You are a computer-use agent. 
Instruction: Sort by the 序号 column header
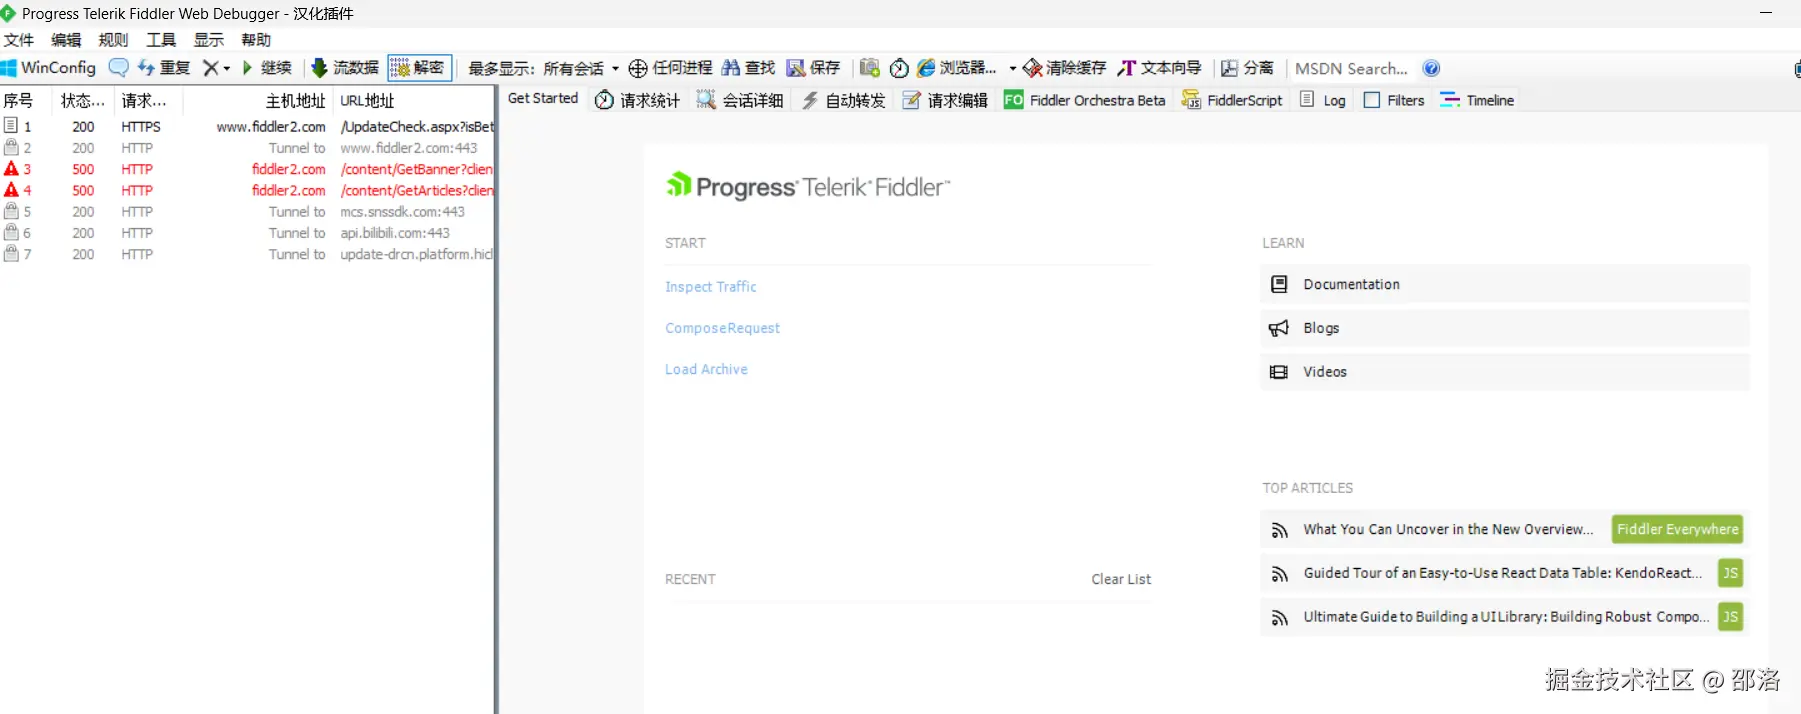27,100
